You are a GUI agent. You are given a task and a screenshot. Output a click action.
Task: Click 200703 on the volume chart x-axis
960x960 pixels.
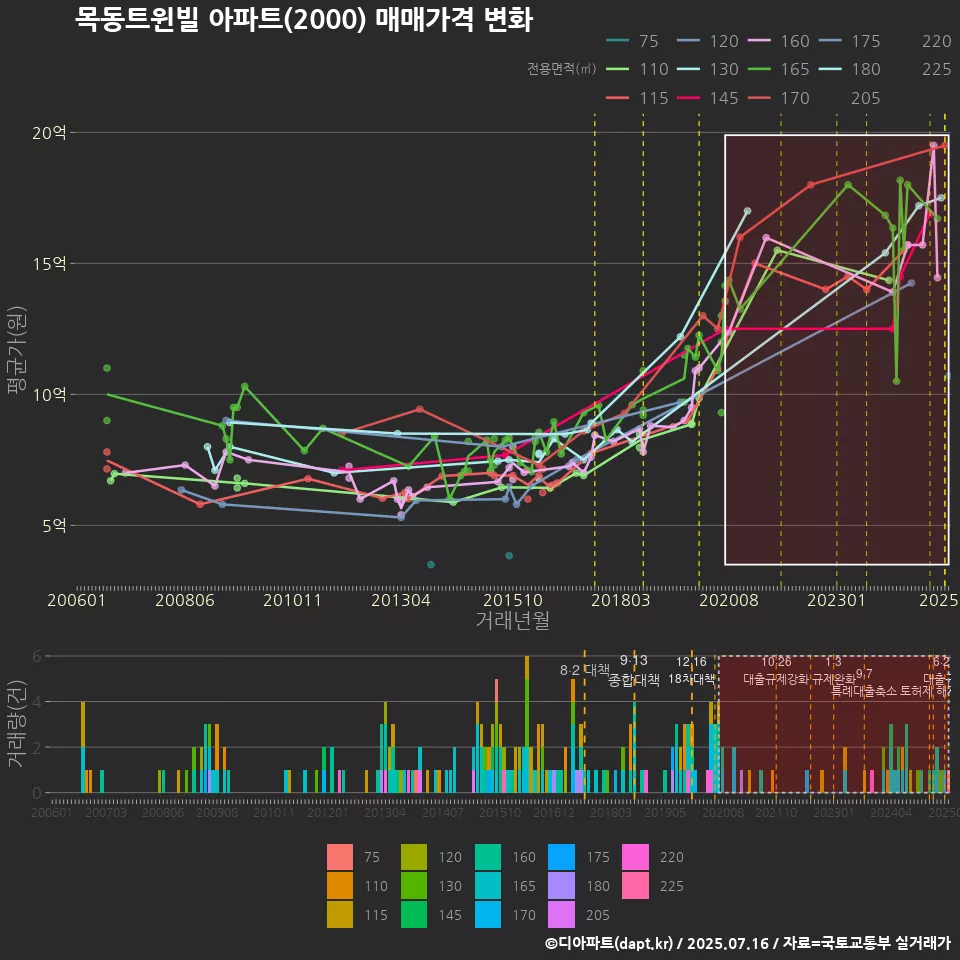pyautogui.click(x=105, y=812)
